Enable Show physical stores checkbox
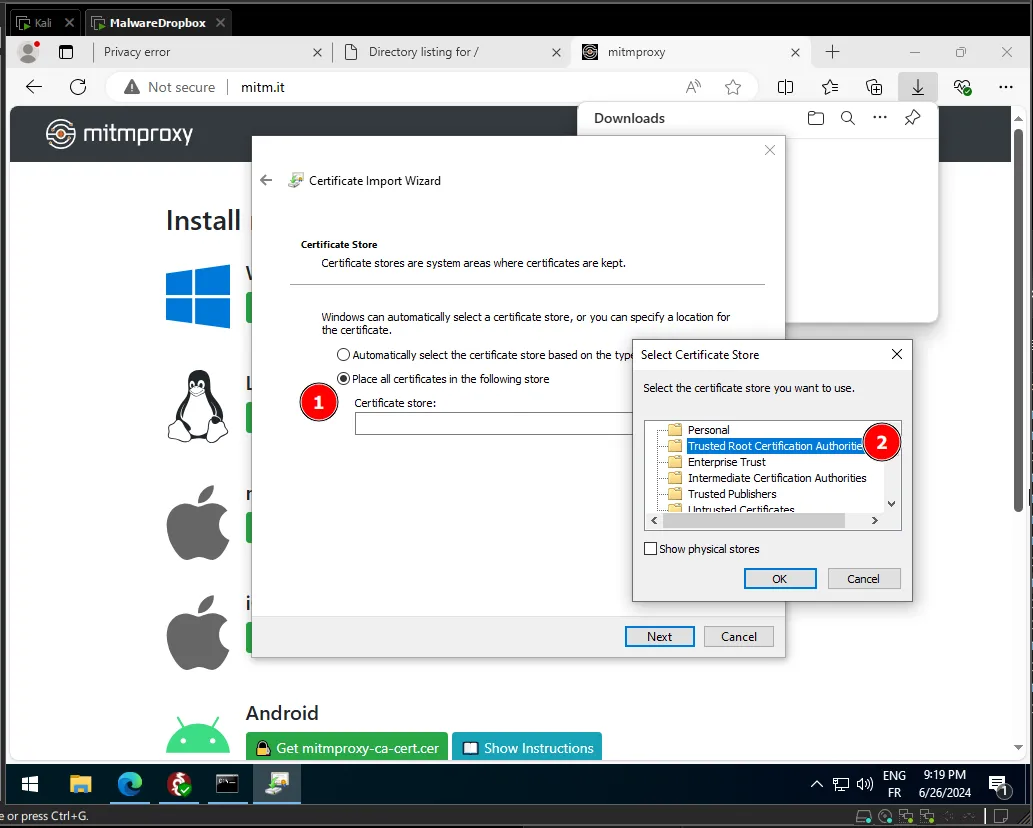1033x828 pixels. pyautogui.click(x=651, y=549)
